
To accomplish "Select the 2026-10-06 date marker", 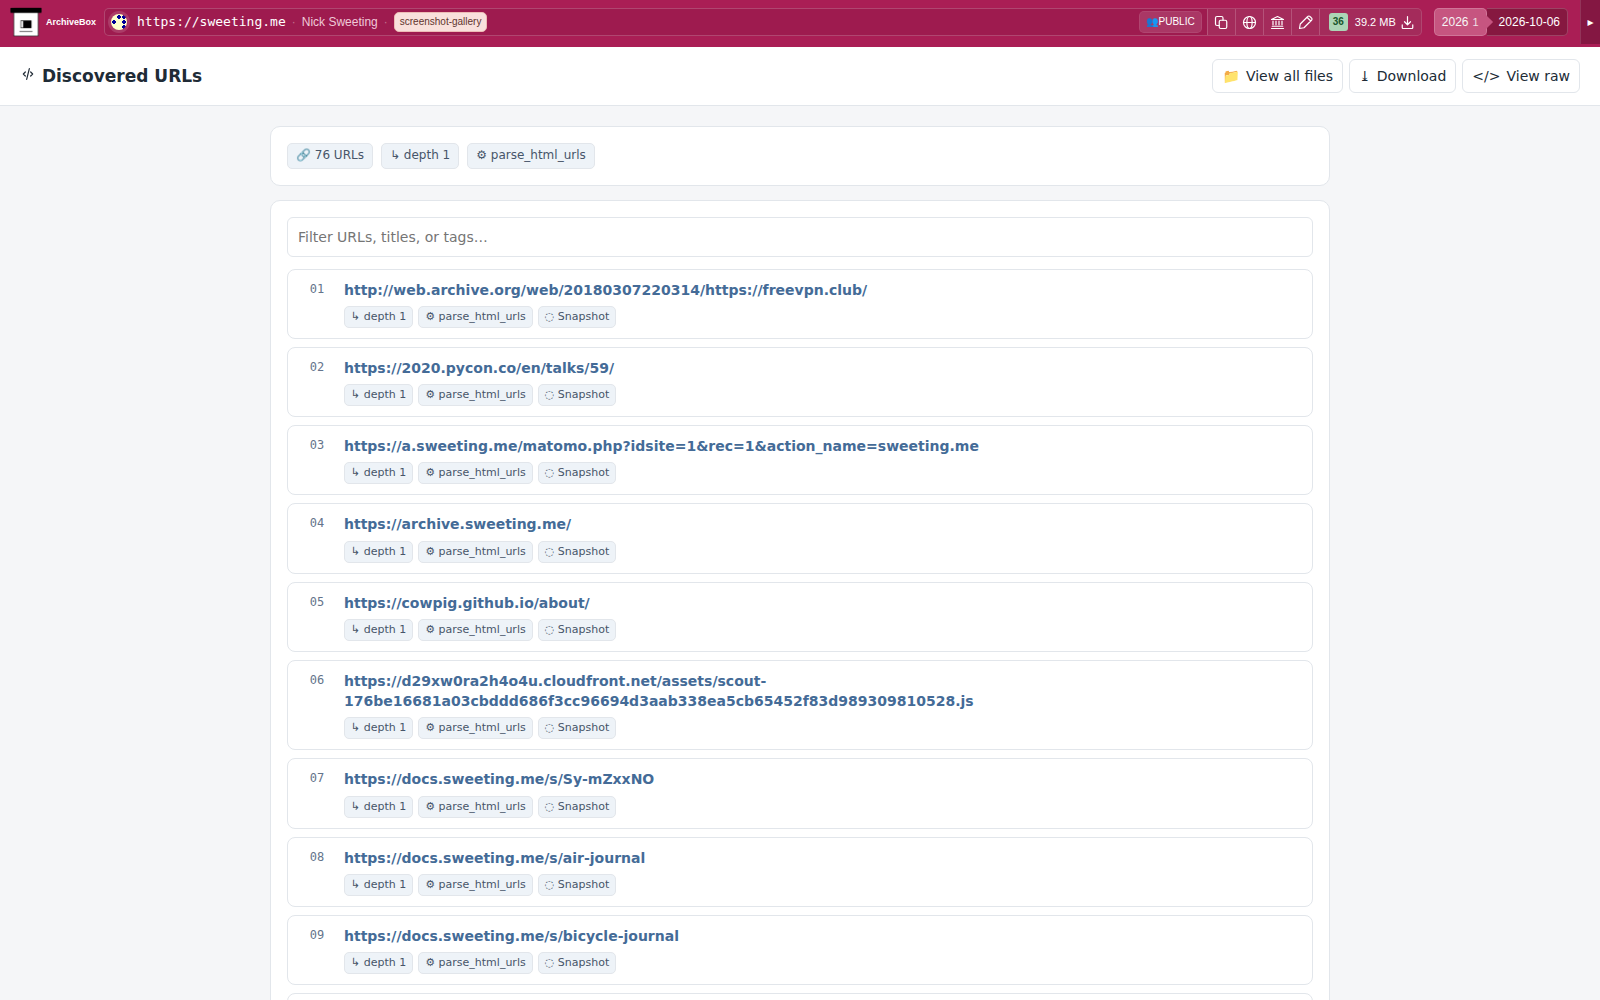I will [1528, 22].
